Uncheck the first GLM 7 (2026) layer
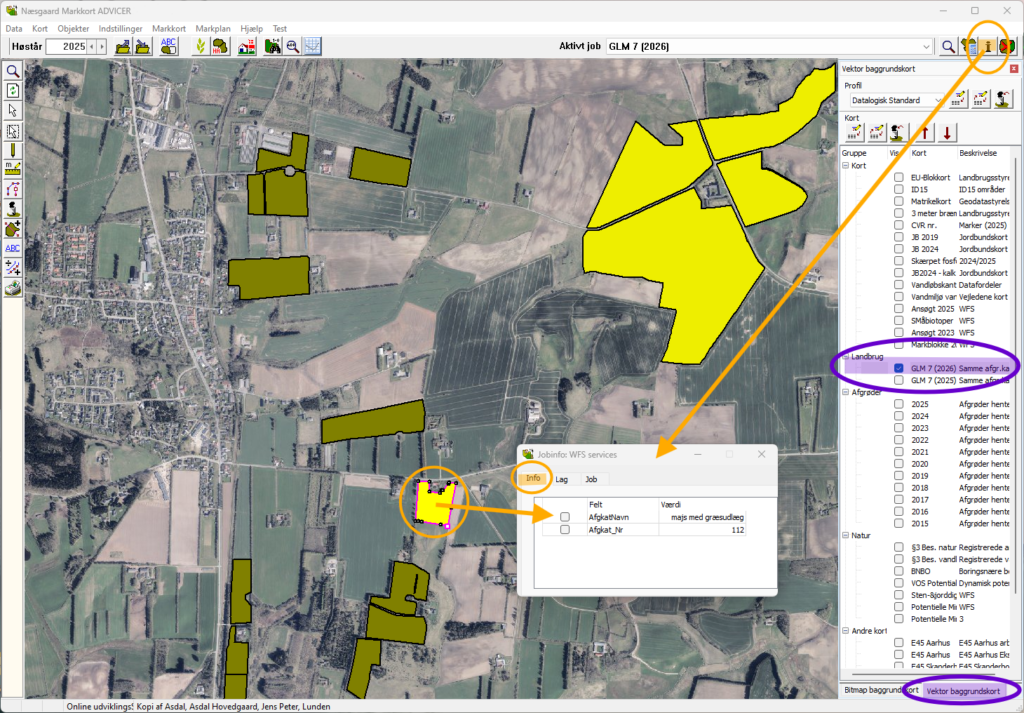The width and height of the screenshot is (1024, 713). click(x=899, y=368)
